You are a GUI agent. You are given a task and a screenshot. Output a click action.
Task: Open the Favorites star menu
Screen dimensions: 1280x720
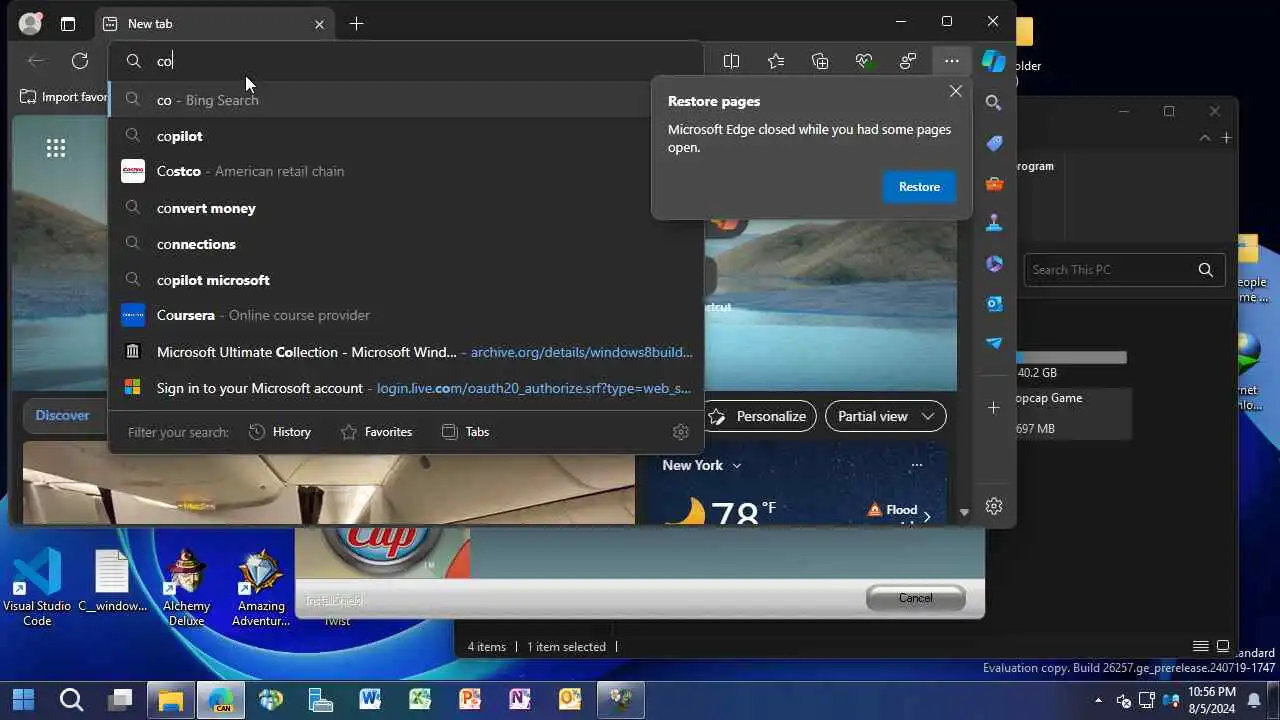coord(776,61)
